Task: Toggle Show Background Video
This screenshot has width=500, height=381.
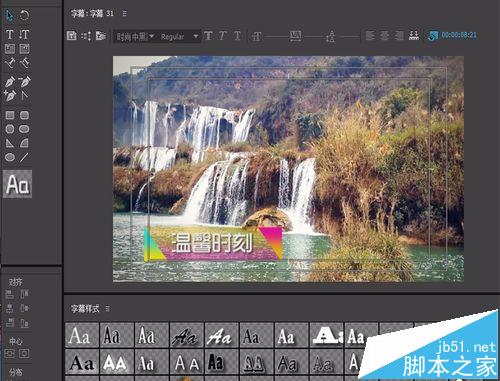Action: point(432,36)
